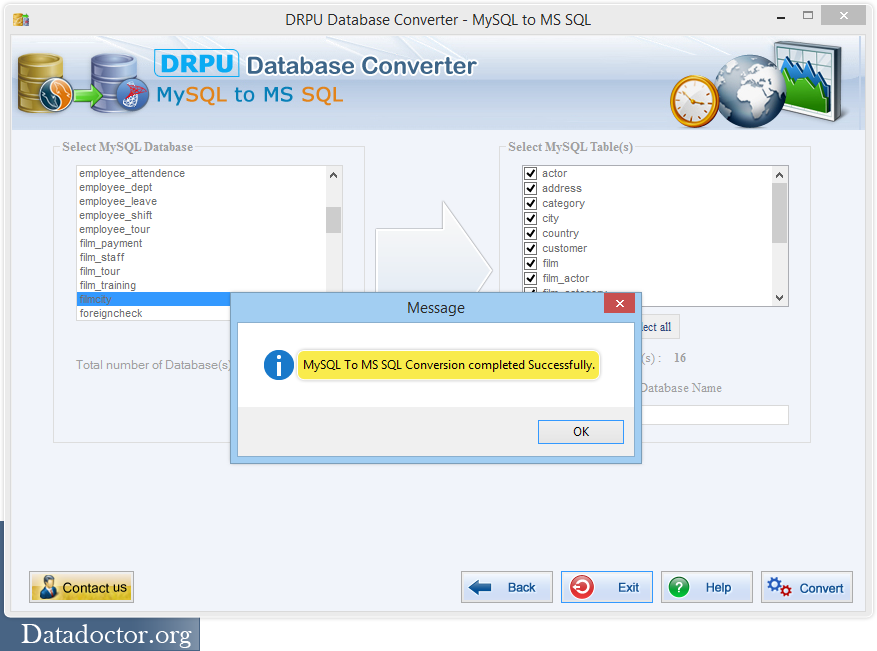
Task: Click the globe icon in banner
Action: pyautogui.click(x=751, y=91)
